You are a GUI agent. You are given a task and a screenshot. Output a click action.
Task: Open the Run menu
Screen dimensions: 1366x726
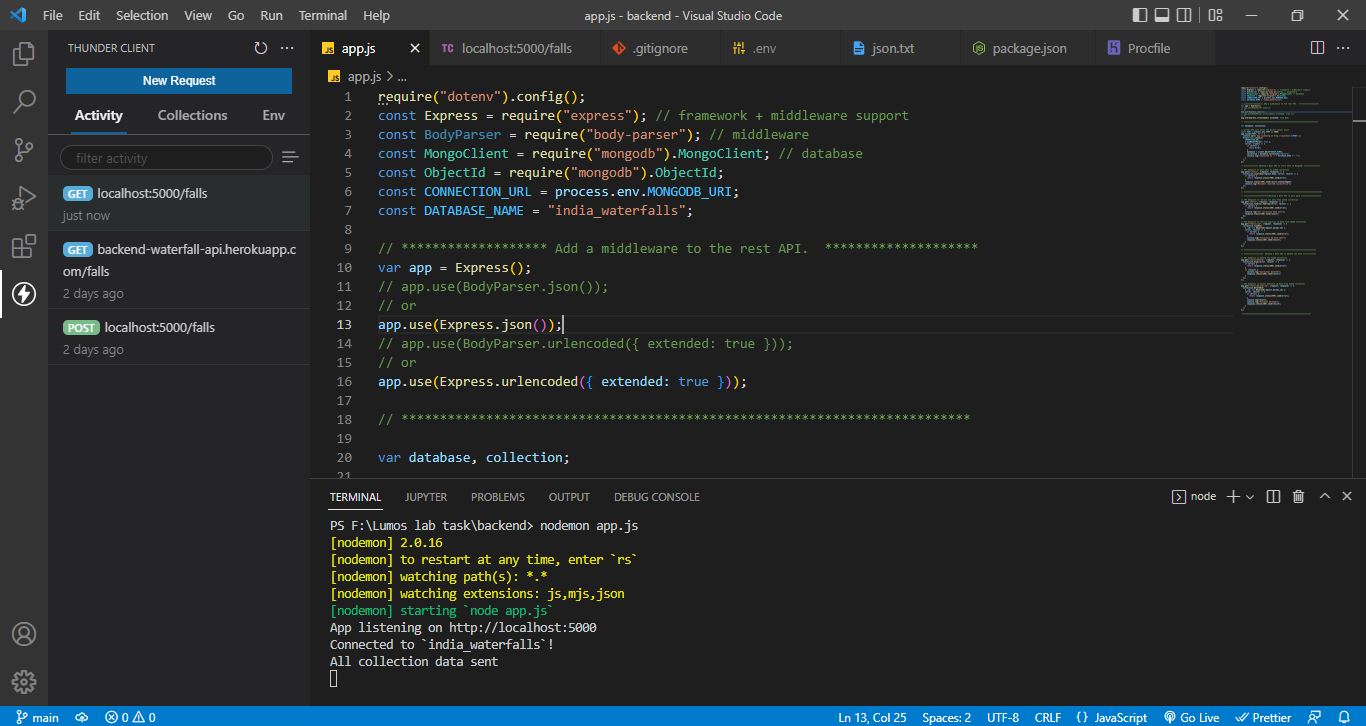click(271, 15)
